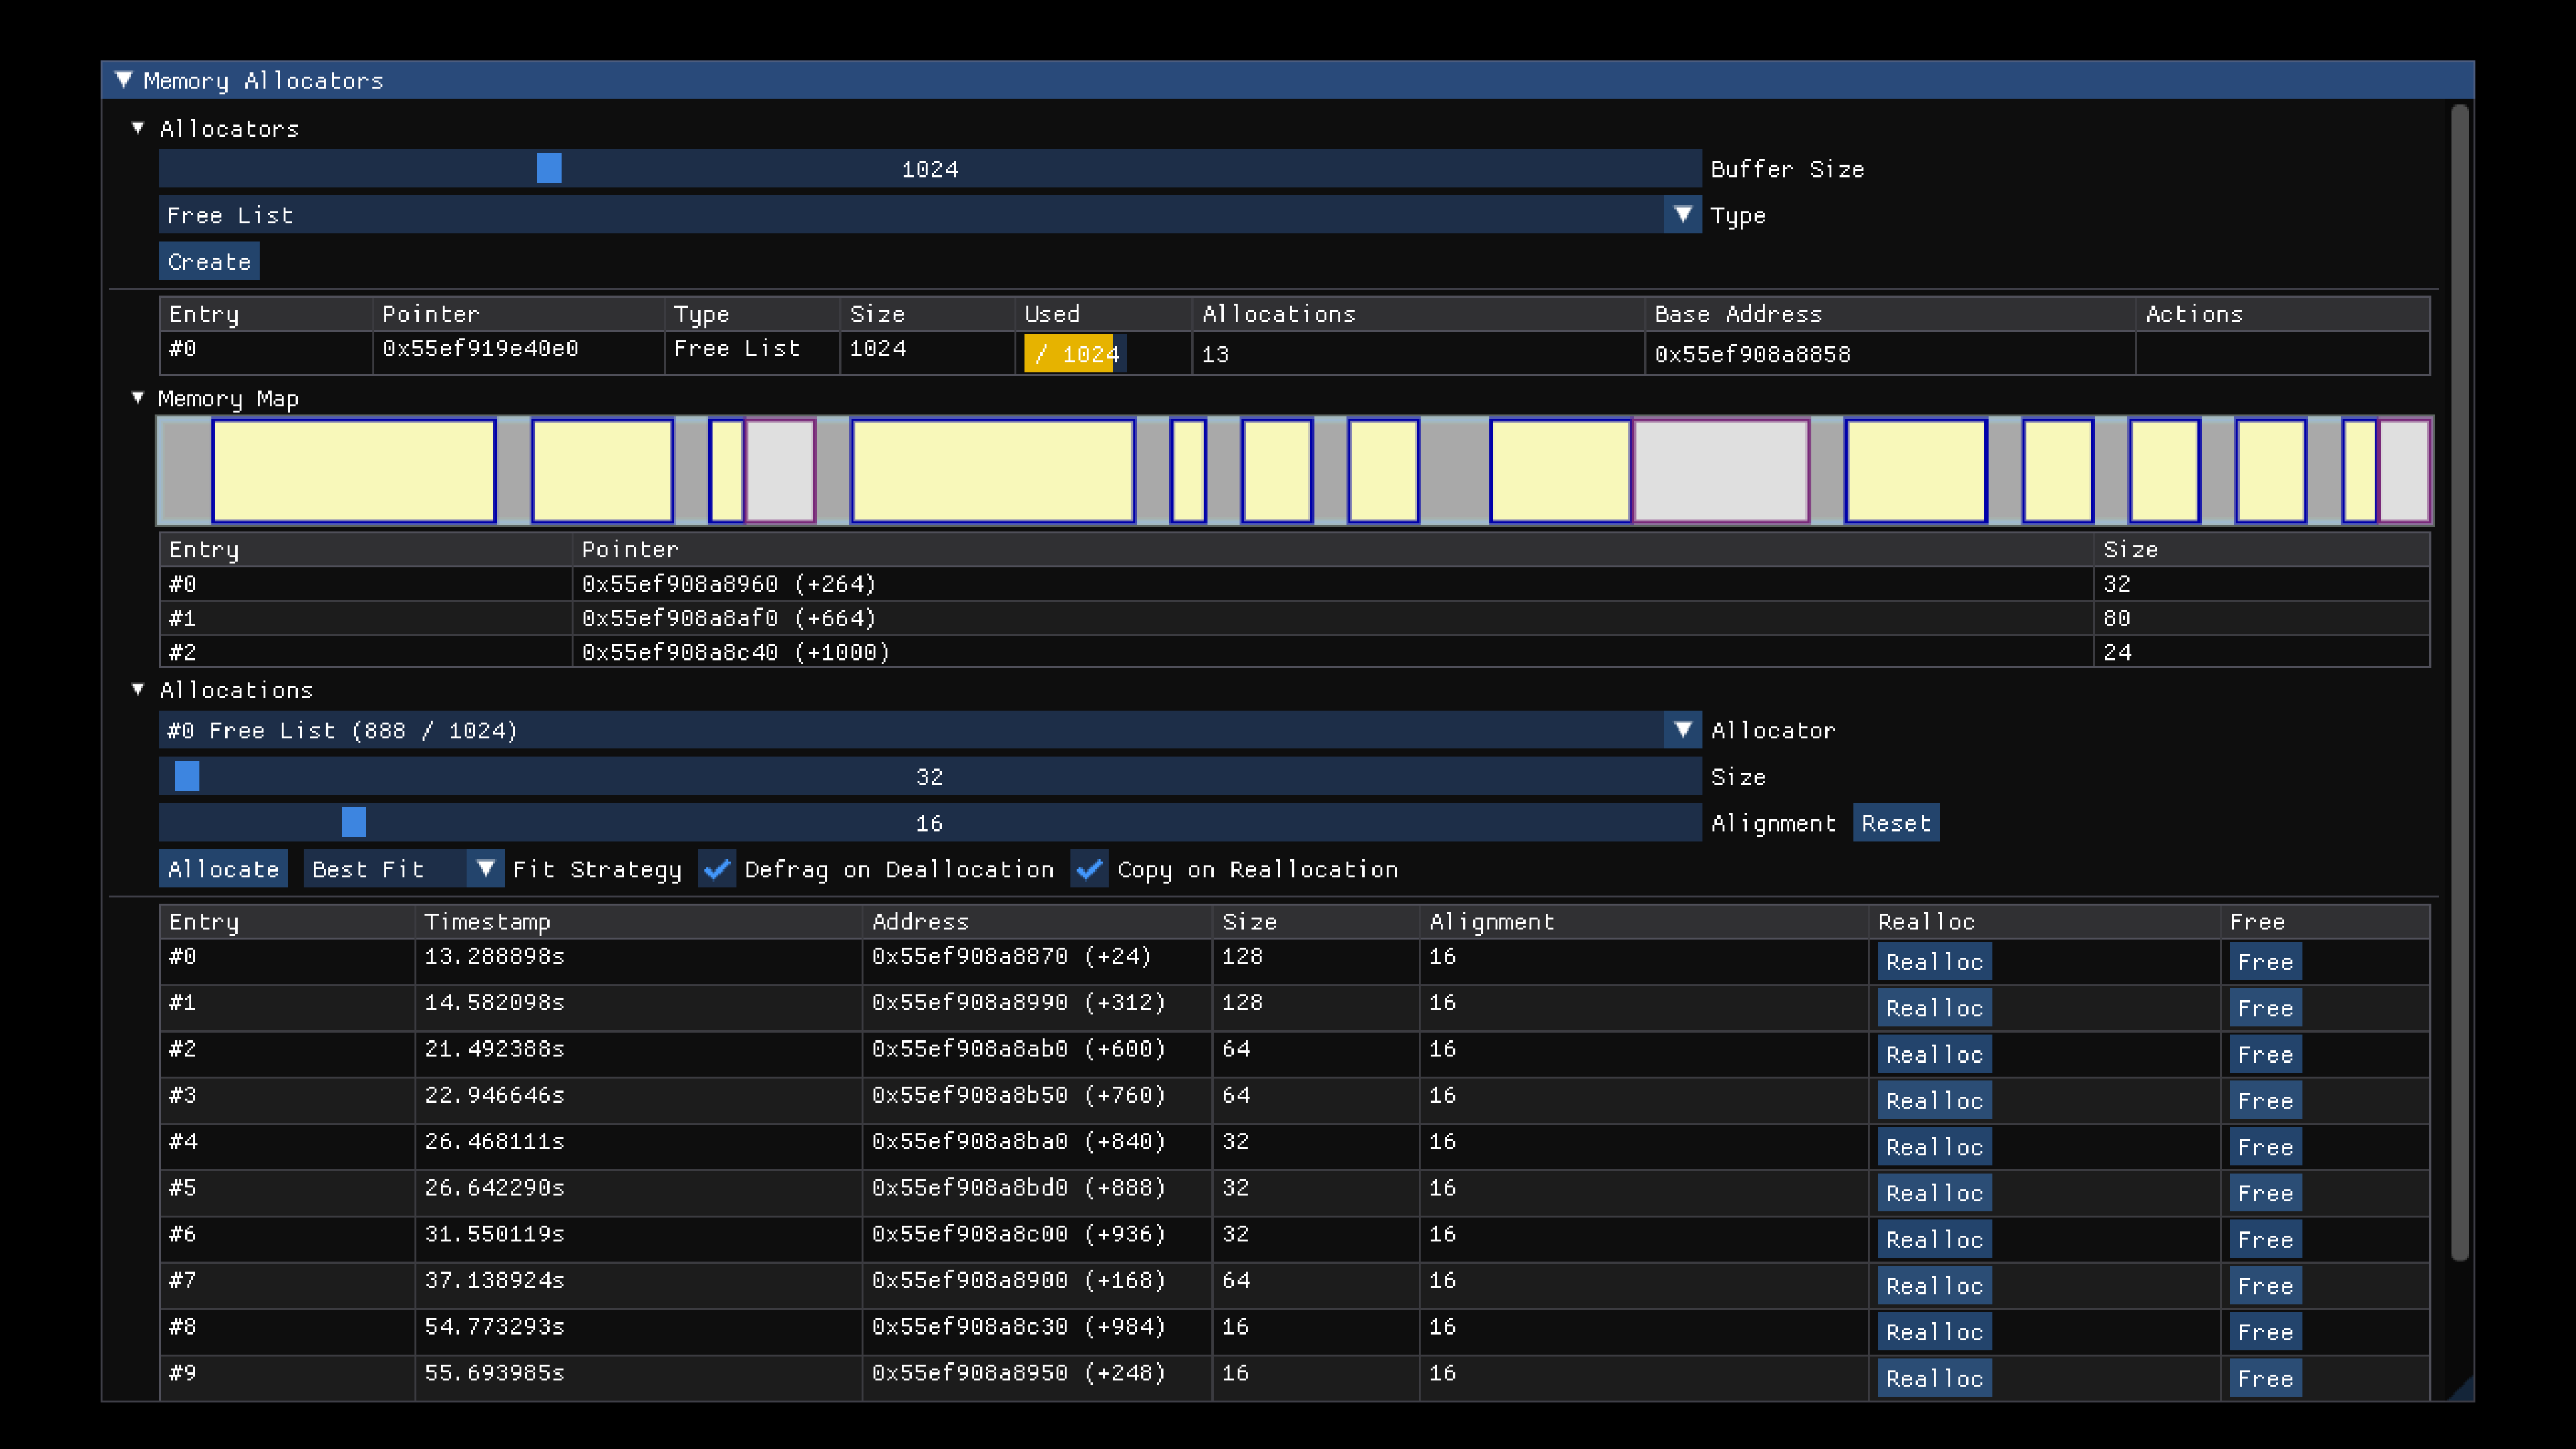This screenshot has height=1449, width=2576.
Task: Click the Alignment slider
Action: pyautogui.click(x=929, y=823)
